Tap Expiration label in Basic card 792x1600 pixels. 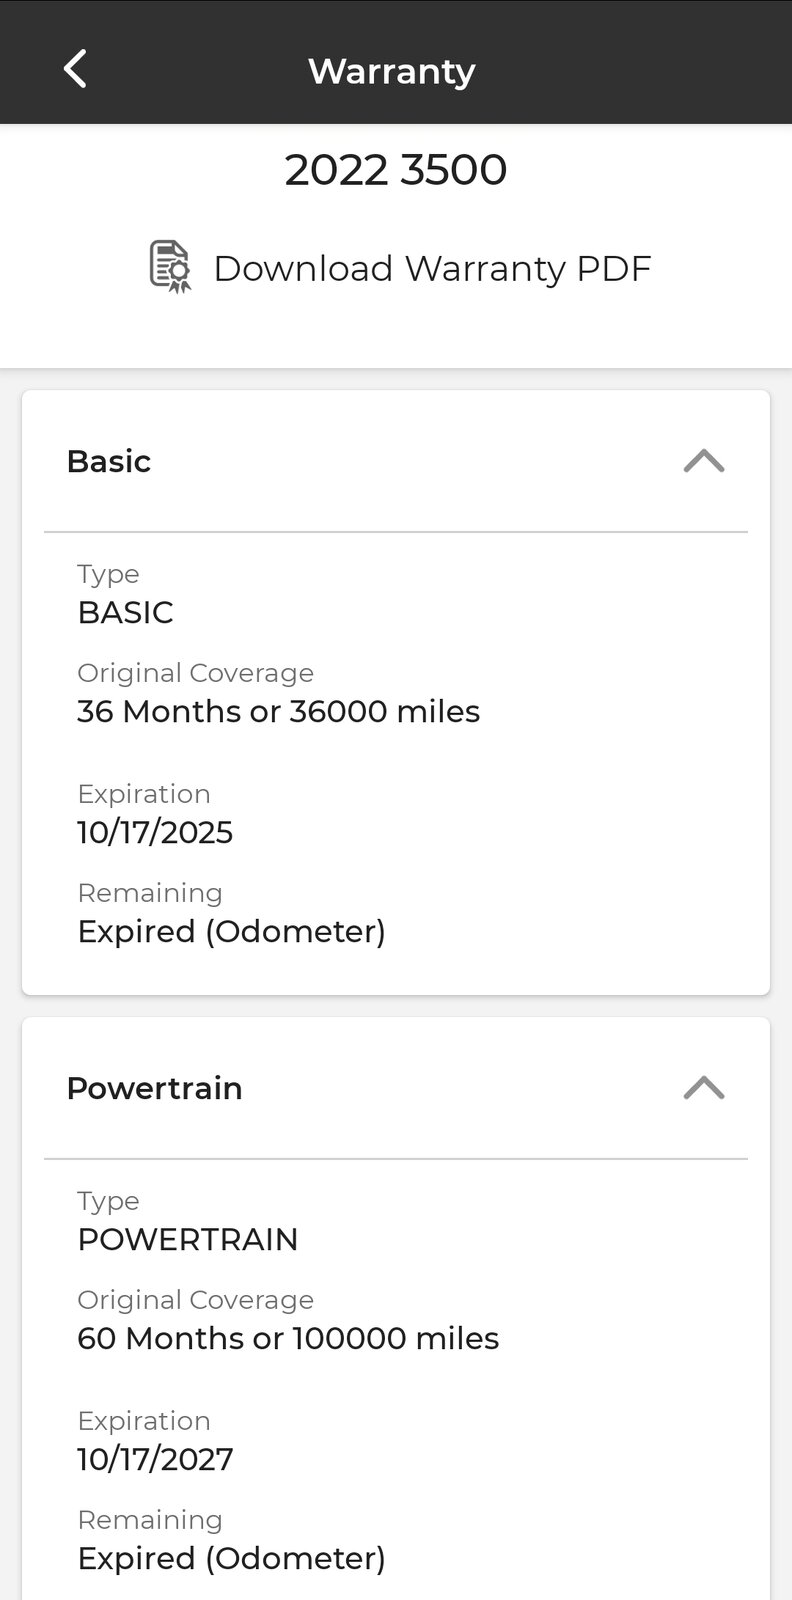144,794
